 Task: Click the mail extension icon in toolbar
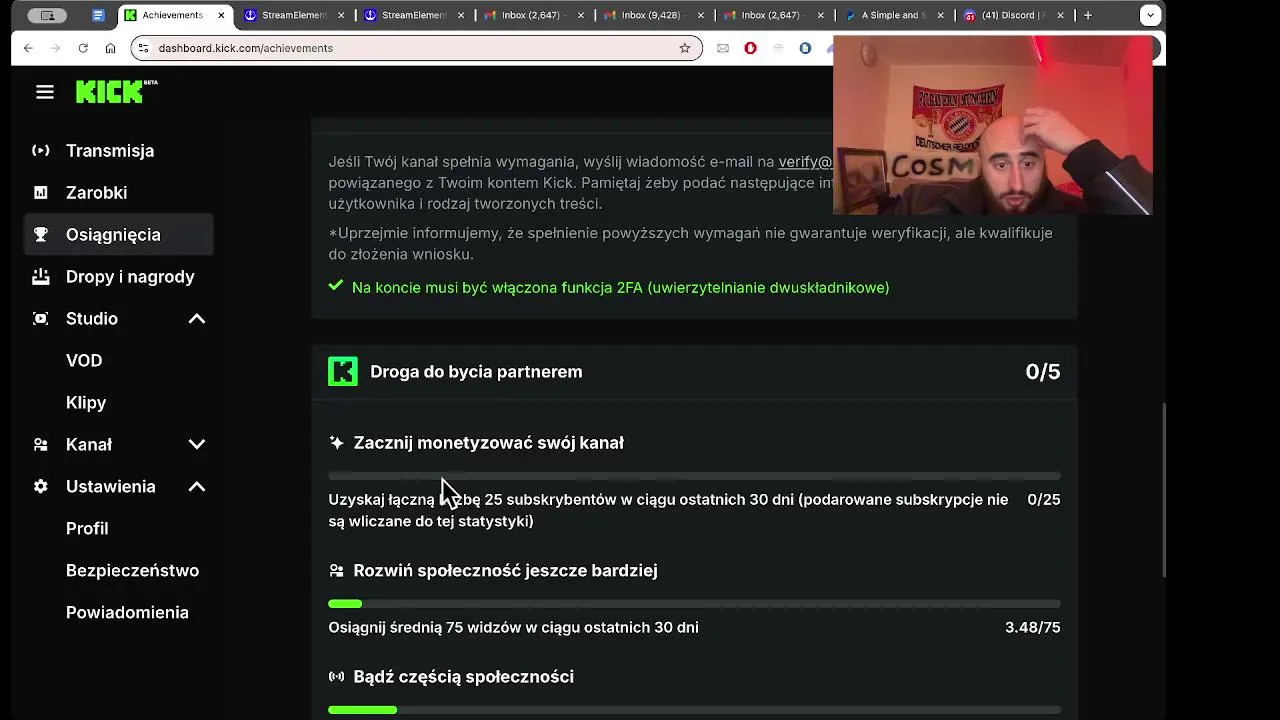(x=723, y=48)
